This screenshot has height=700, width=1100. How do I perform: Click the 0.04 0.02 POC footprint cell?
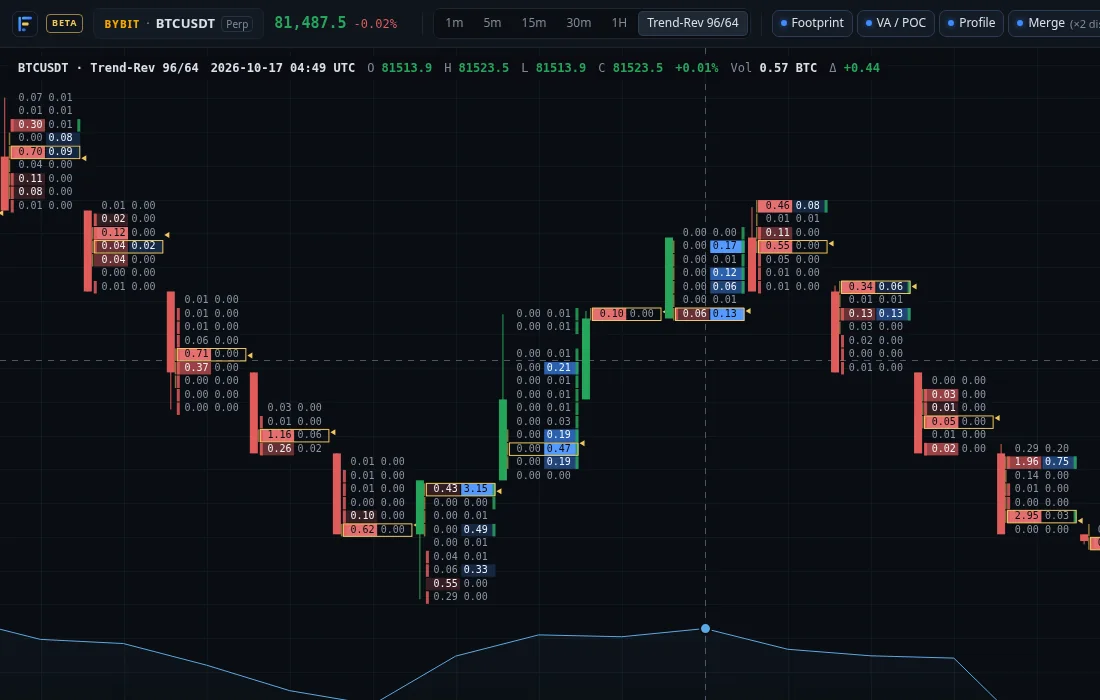[x=128, y=246]
